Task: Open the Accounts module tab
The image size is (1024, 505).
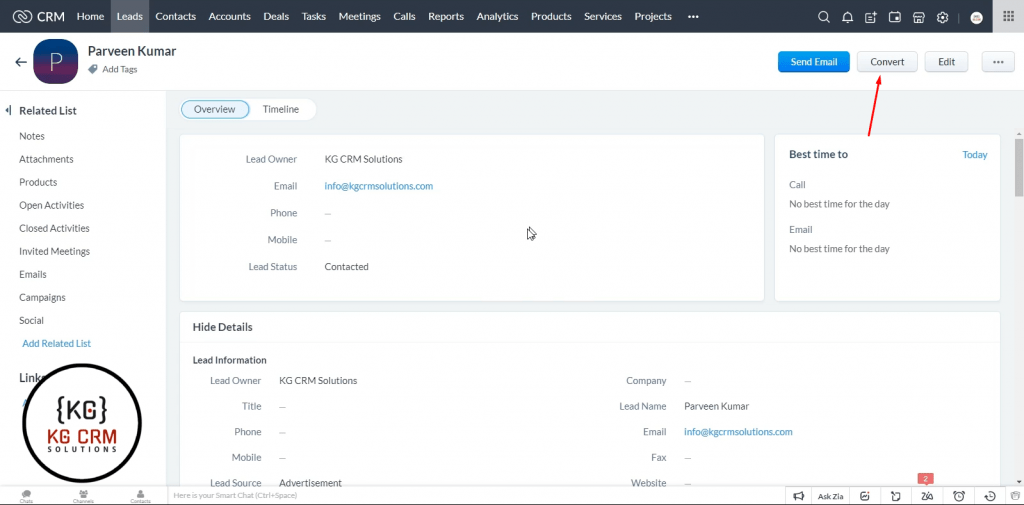Action: click(x=229, y=16)
